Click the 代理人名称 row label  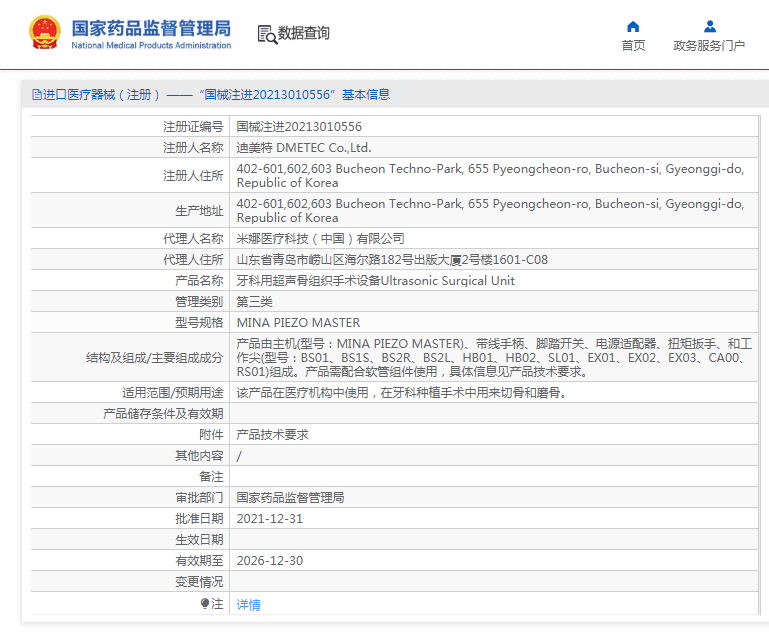click(x=193, y=239)
